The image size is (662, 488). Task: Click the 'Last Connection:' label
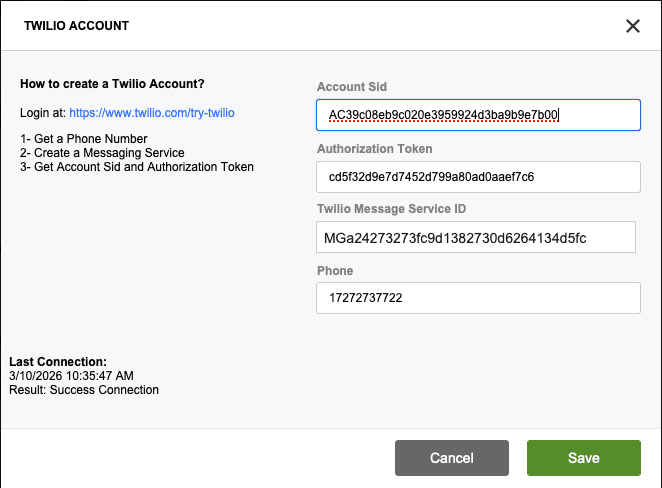click(x=58, y=362)
